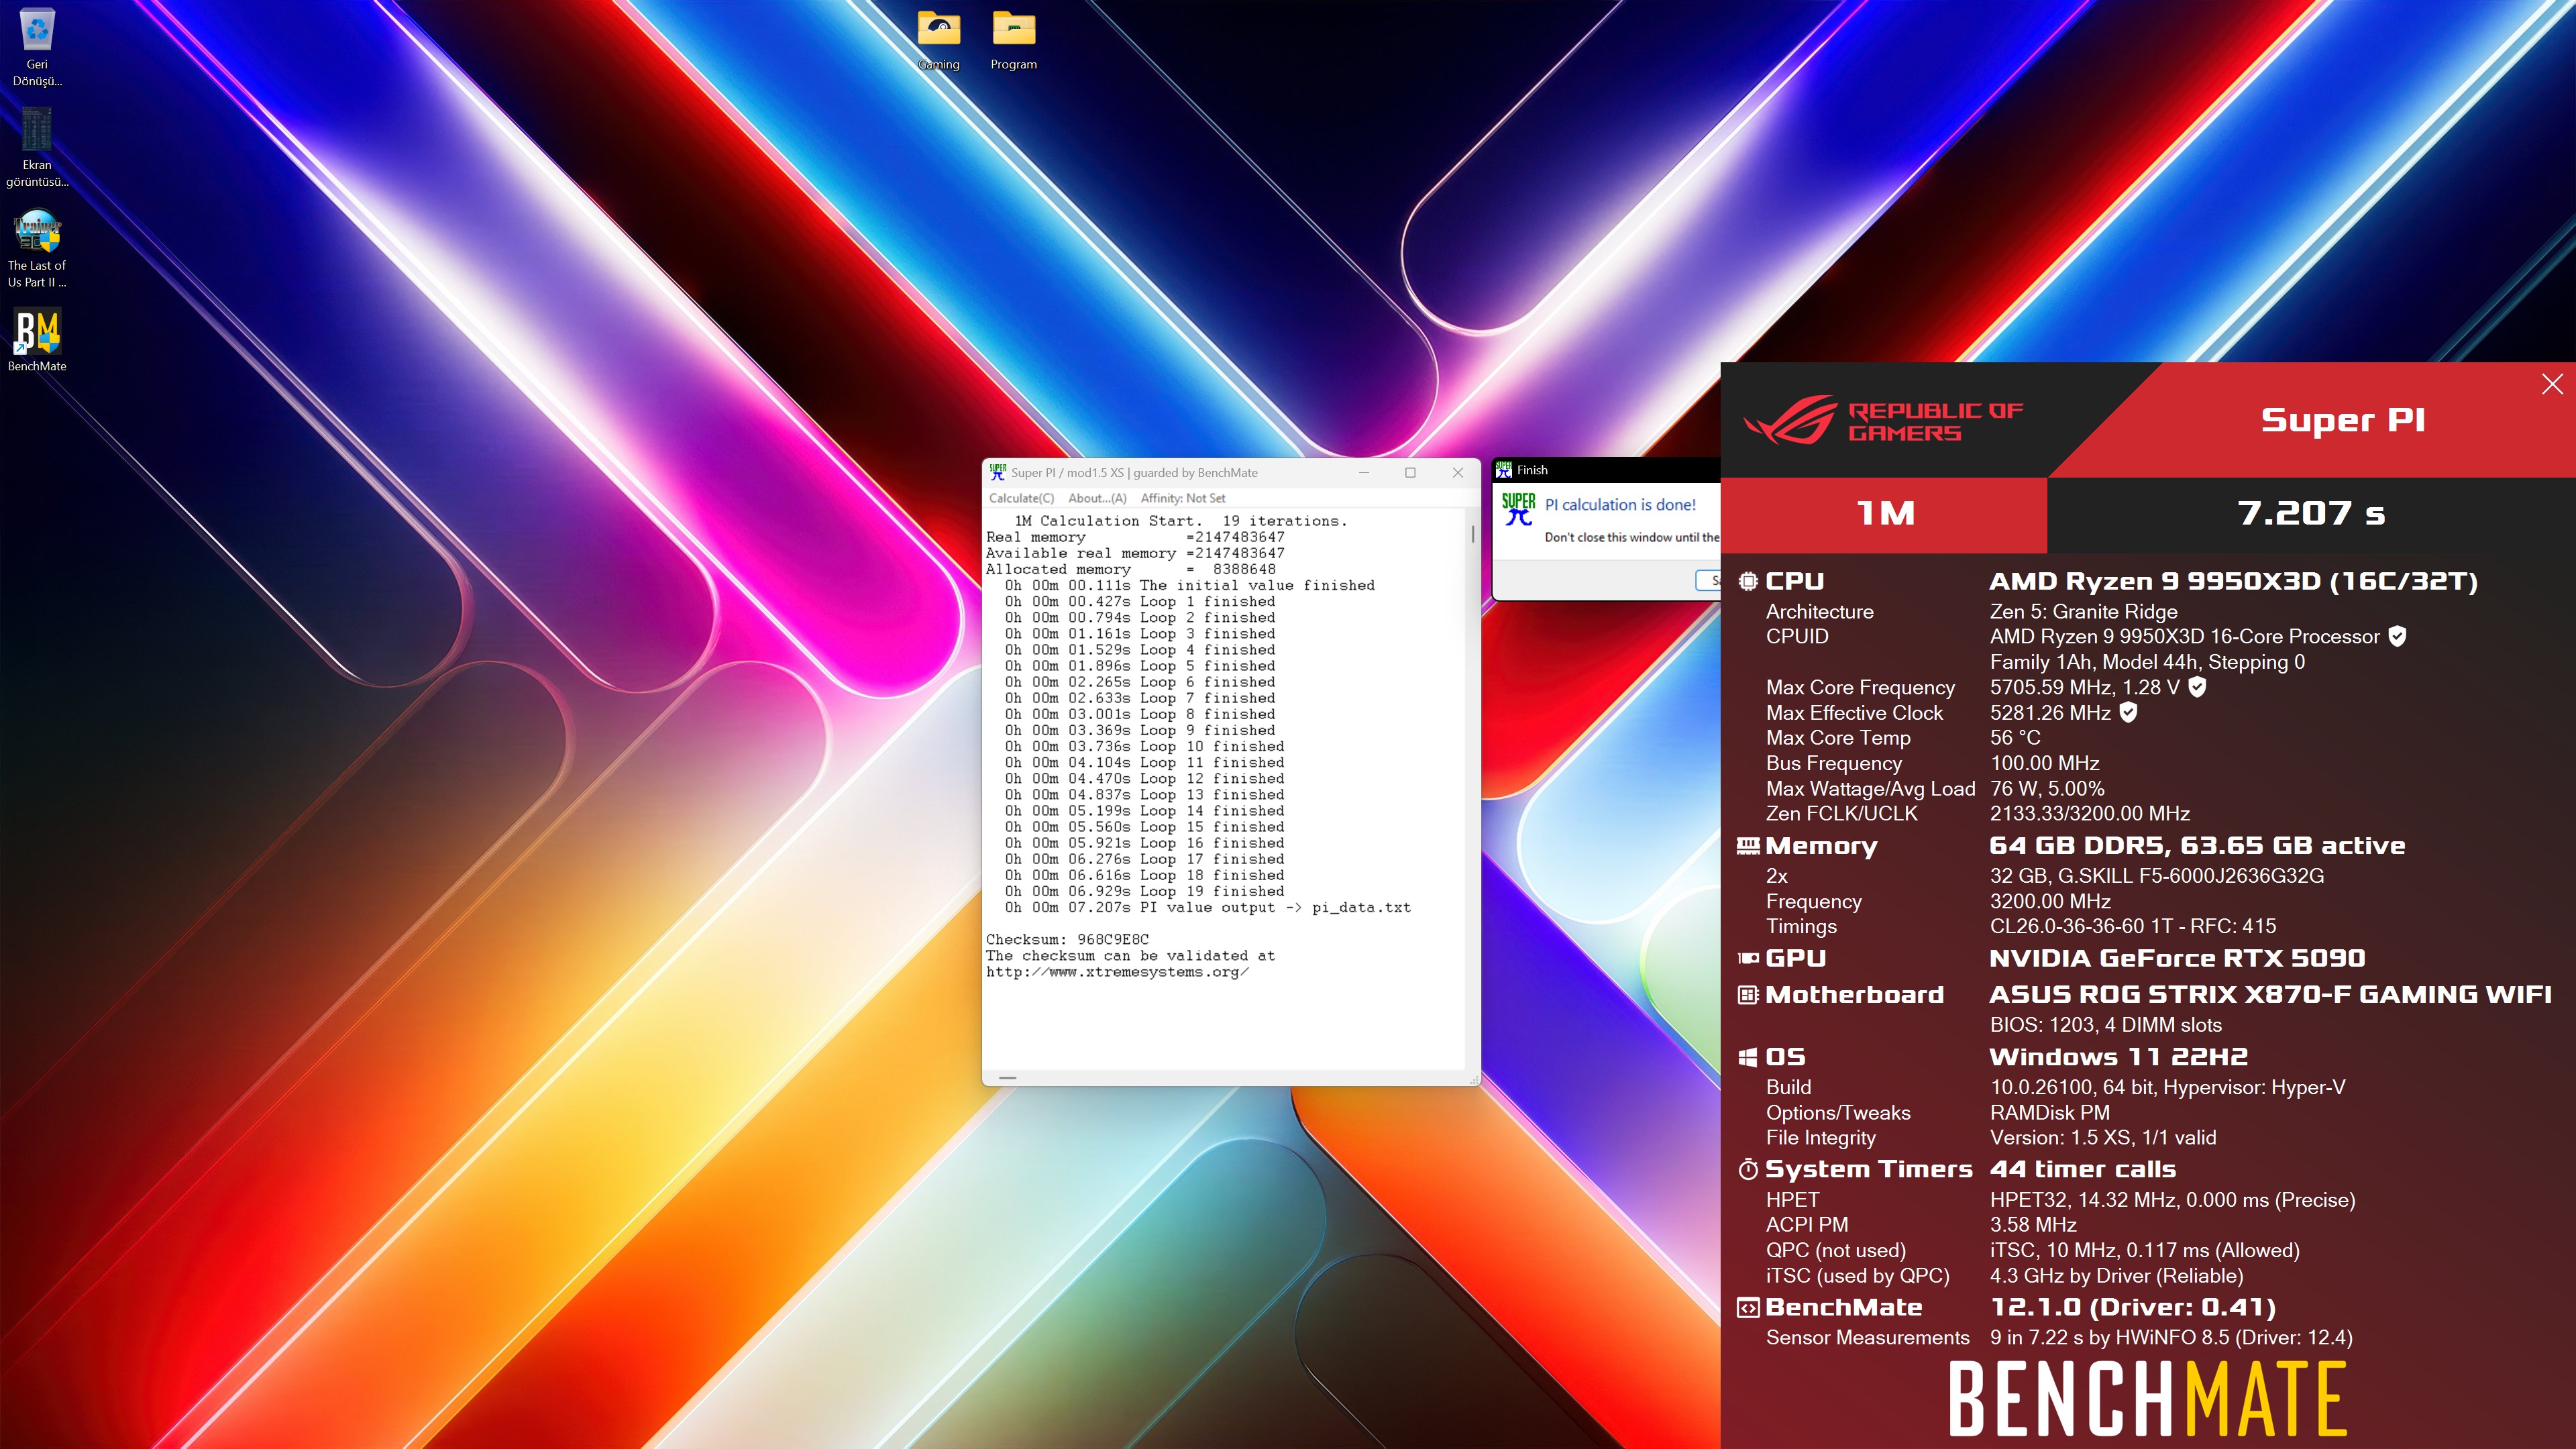Click the '1M Calculation Start' log line
Screen dimensions: 2576x1449
pyautogui.click(x=1180, y=521)
